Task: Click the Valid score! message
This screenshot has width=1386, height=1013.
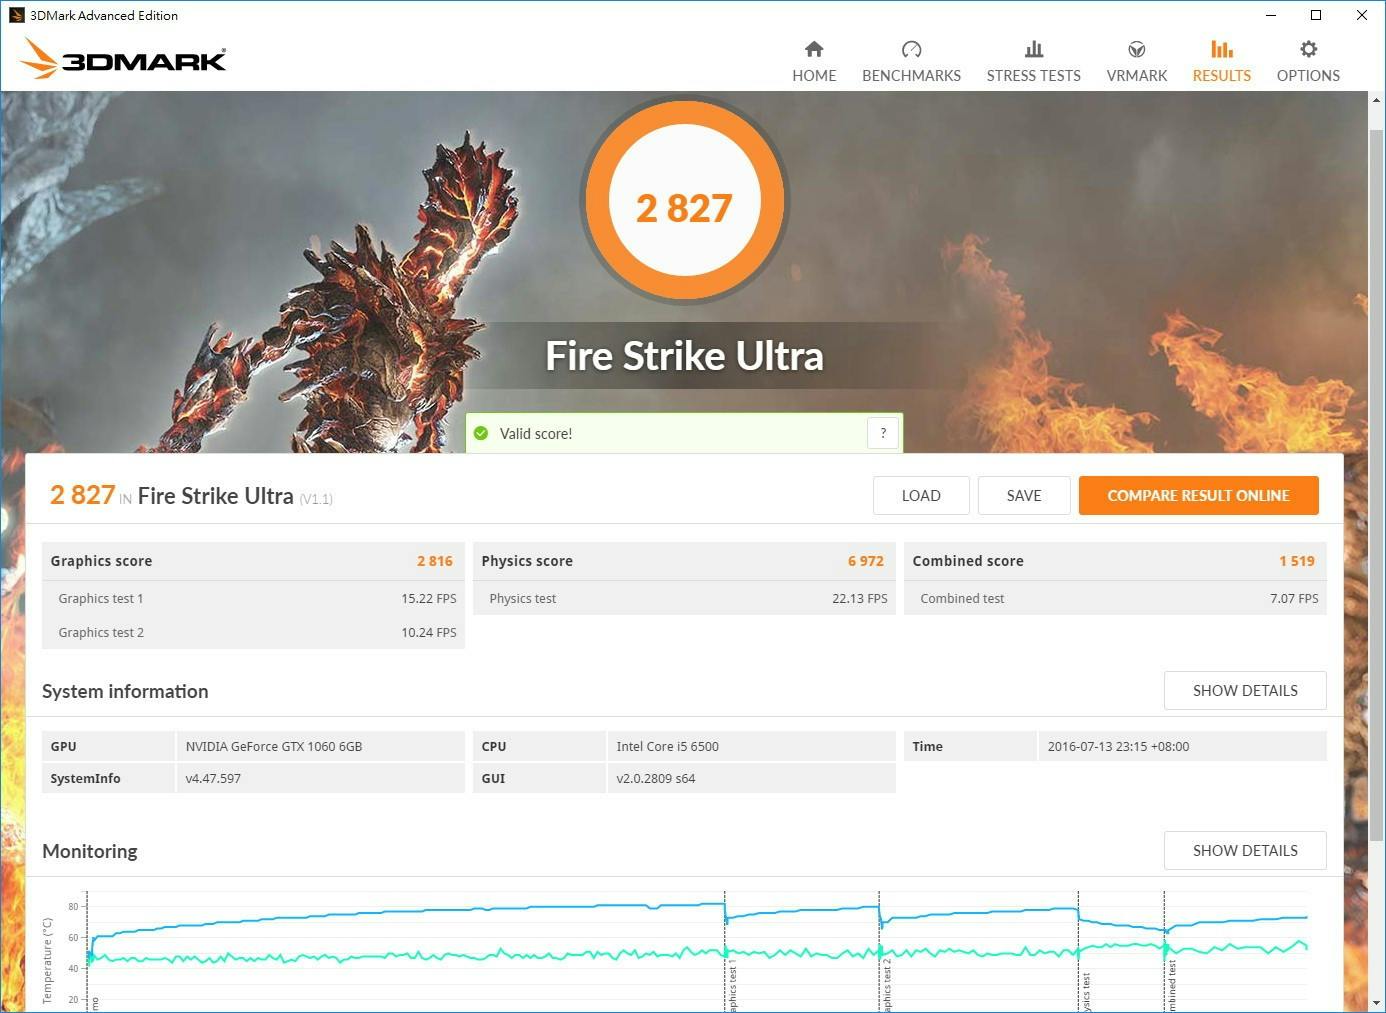Action: (536, 433)
